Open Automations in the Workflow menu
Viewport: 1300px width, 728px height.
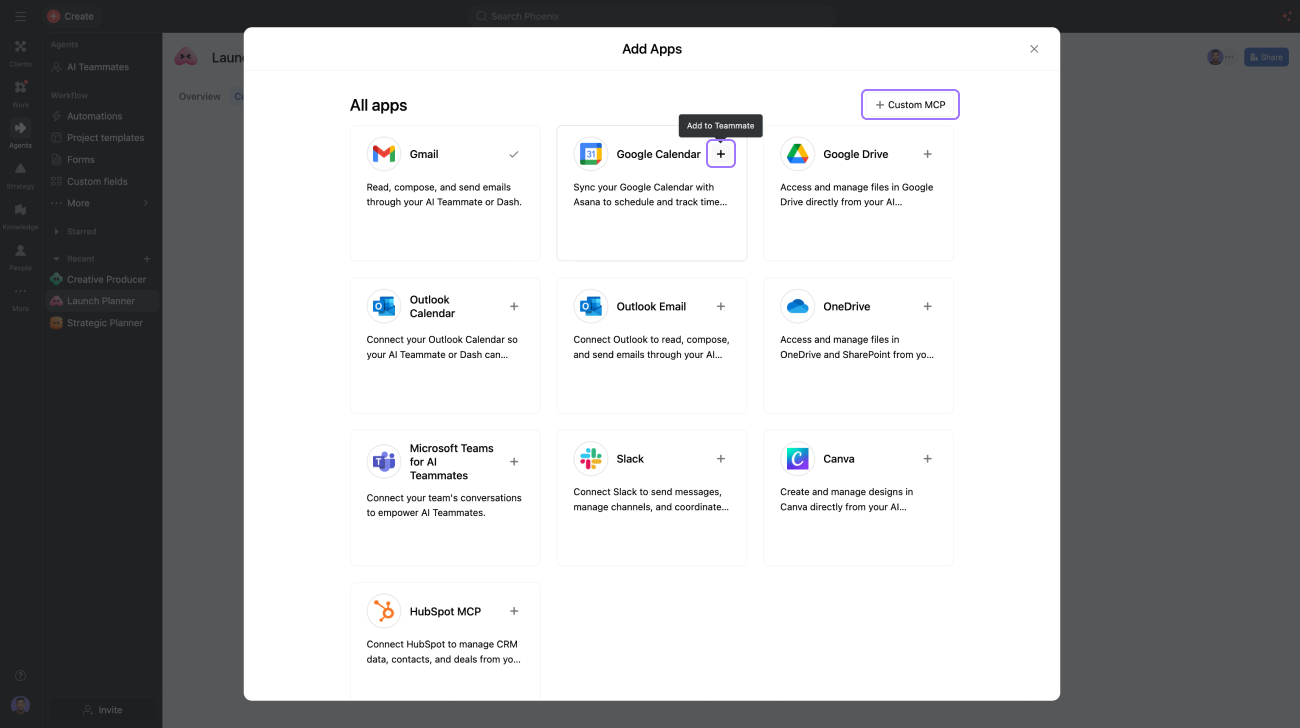tap(94, 116)
